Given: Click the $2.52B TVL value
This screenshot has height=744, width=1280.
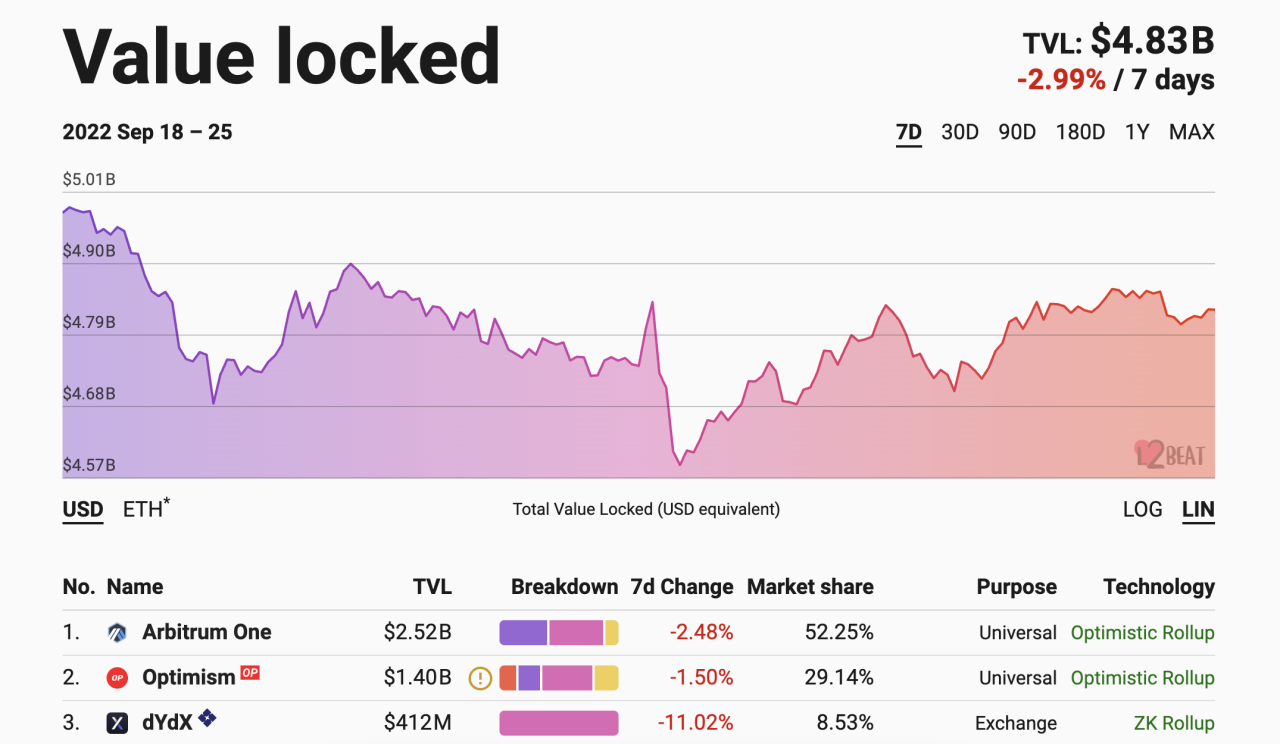Looking at the screenshot, I should pos(418,633).
